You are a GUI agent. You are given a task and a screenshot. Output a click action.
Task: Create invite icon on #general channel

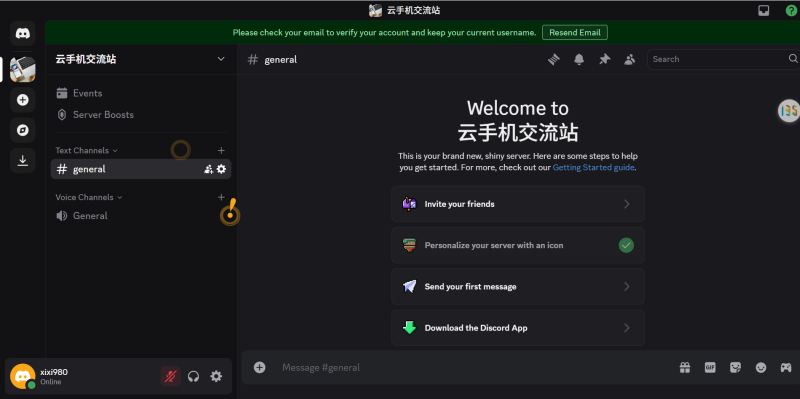coord(208,169)
